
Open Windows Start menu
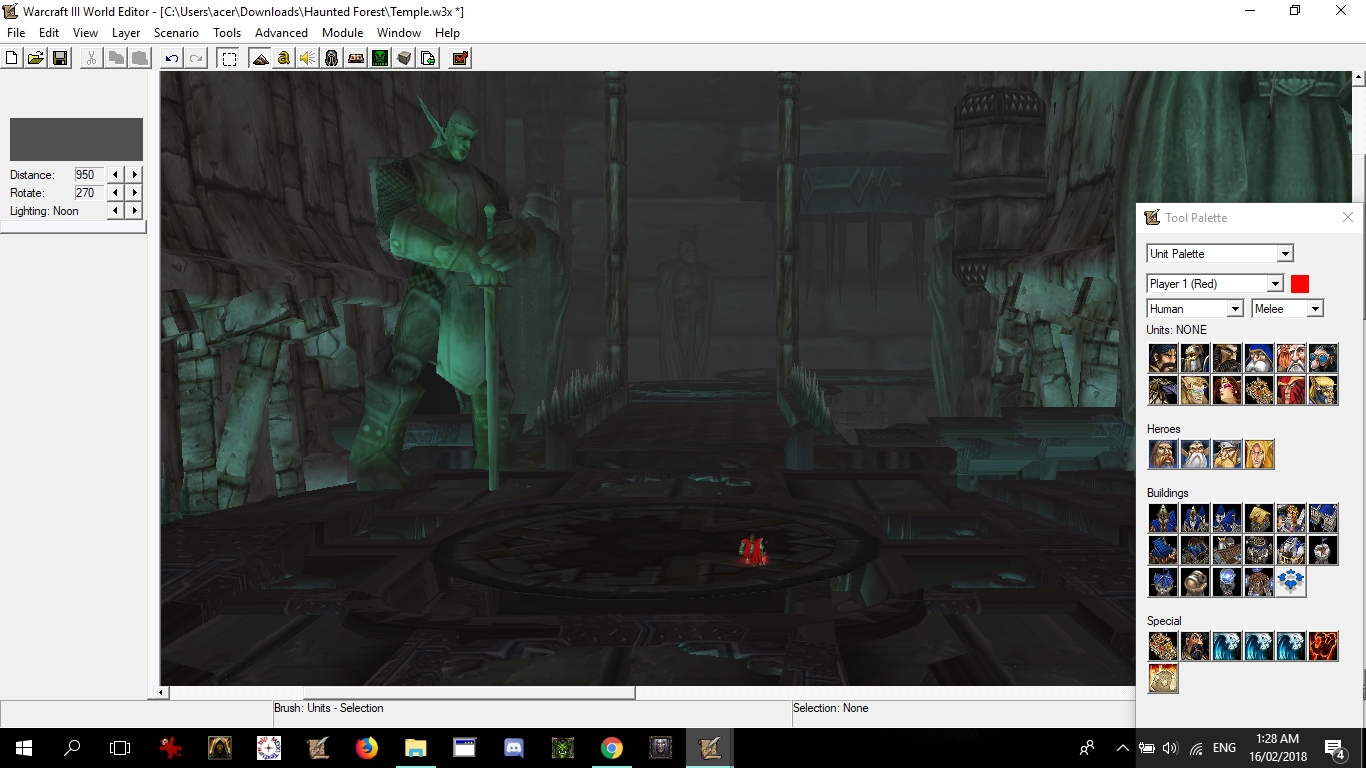coord(24,747)
